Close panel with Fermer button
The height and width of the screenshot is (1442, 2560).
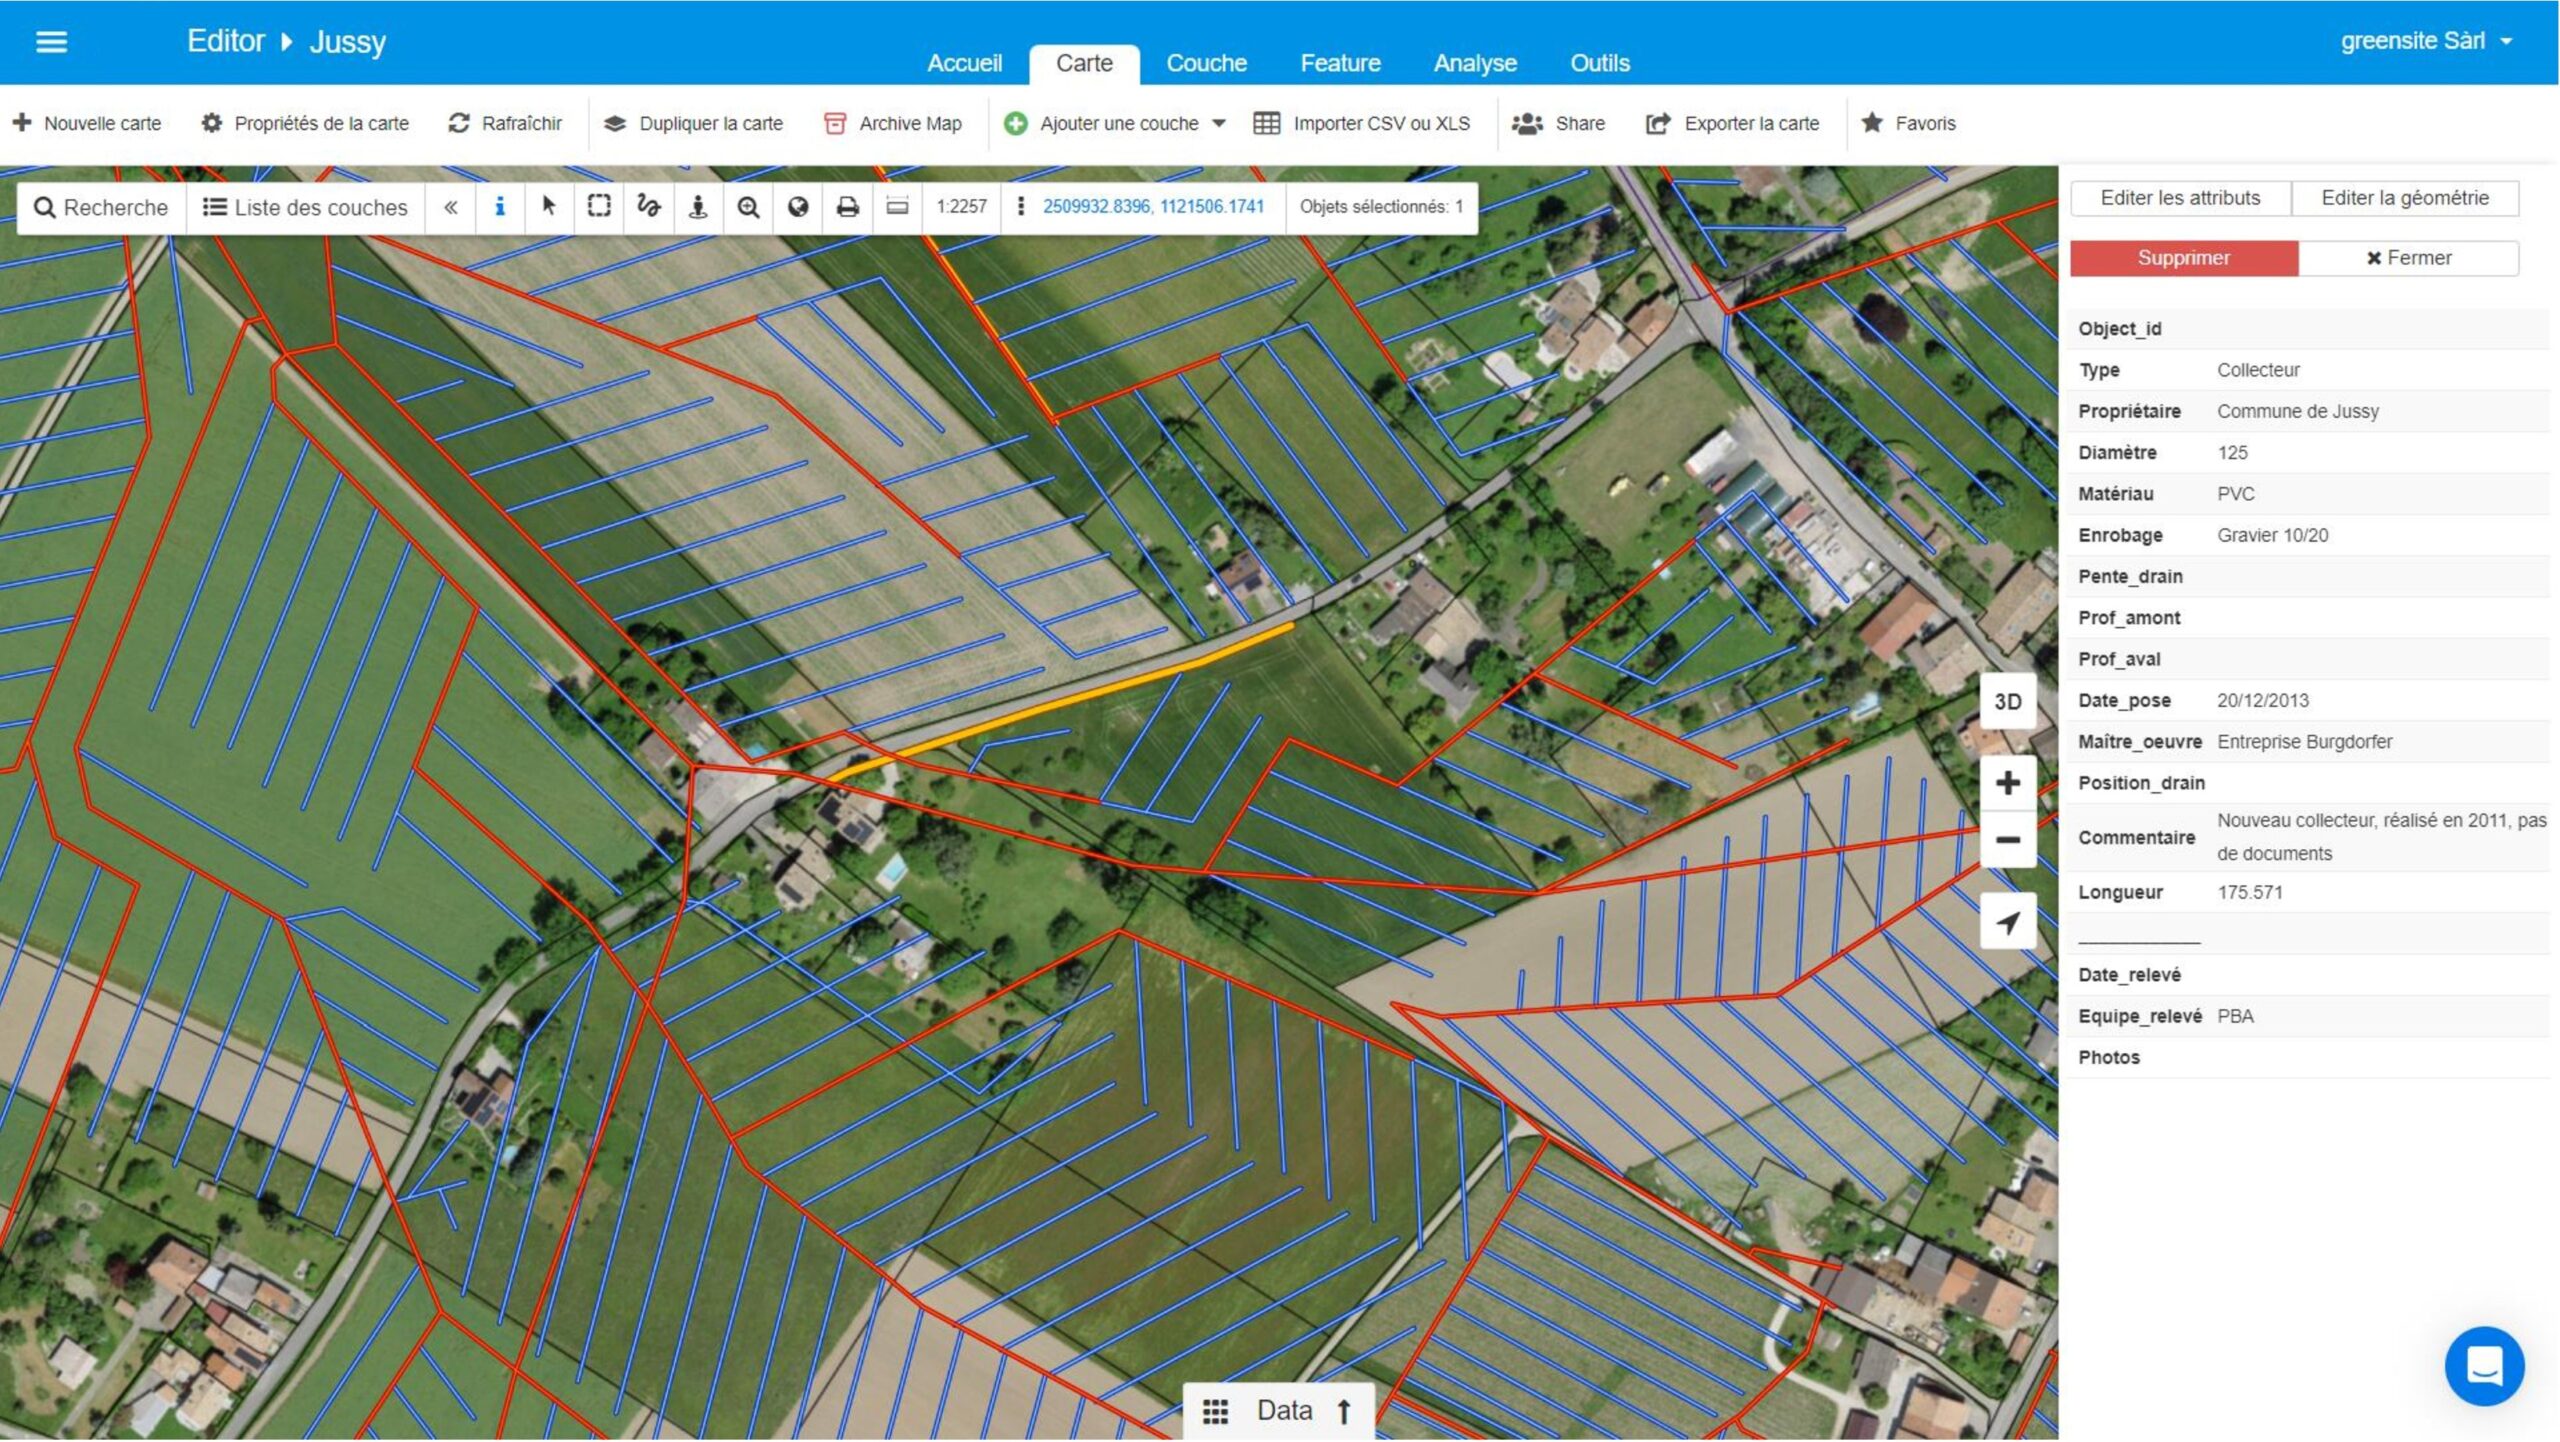pyautogui.click(x=2408, y=258)
